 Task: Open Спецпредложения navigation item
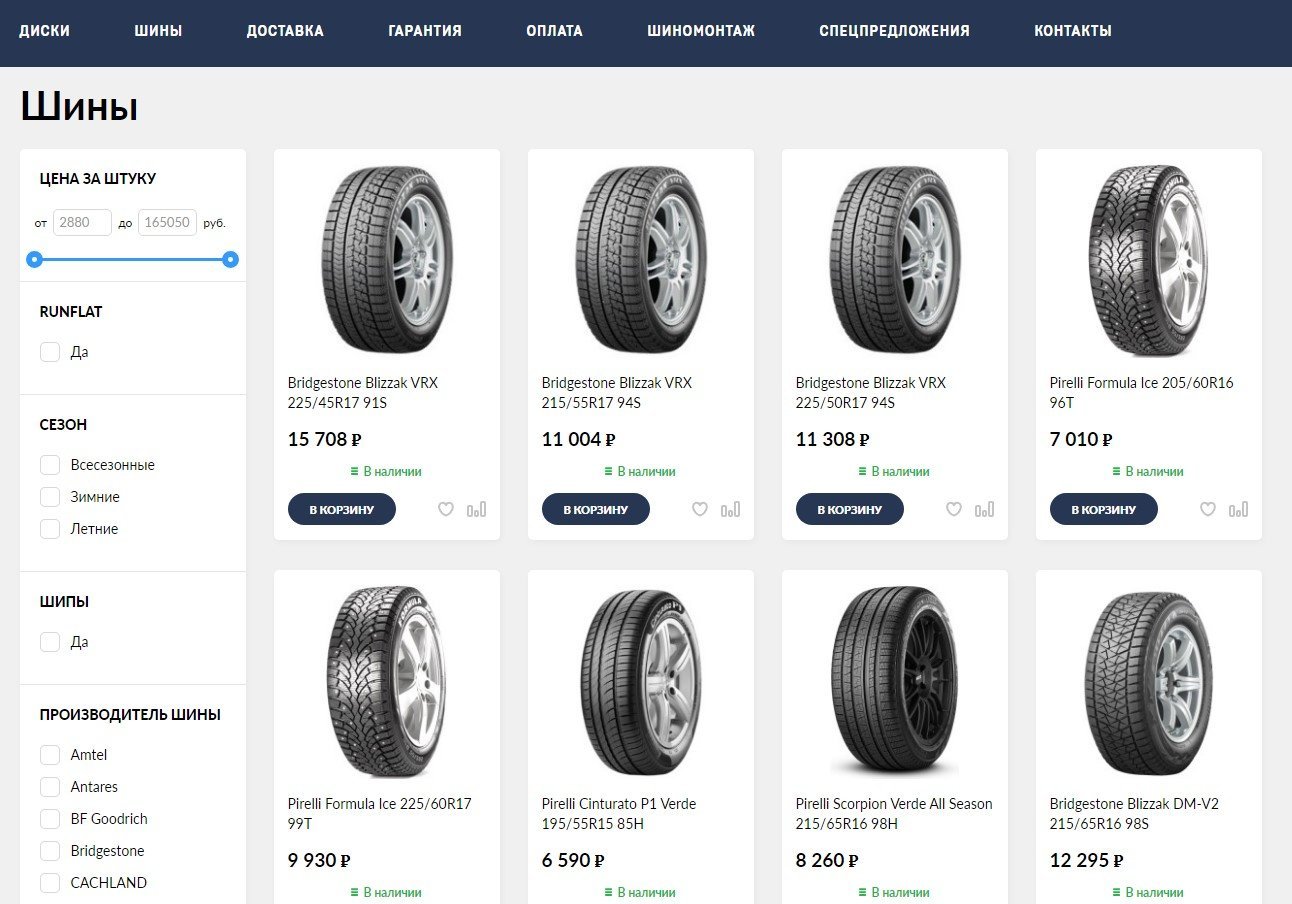[x=894, y=31]
